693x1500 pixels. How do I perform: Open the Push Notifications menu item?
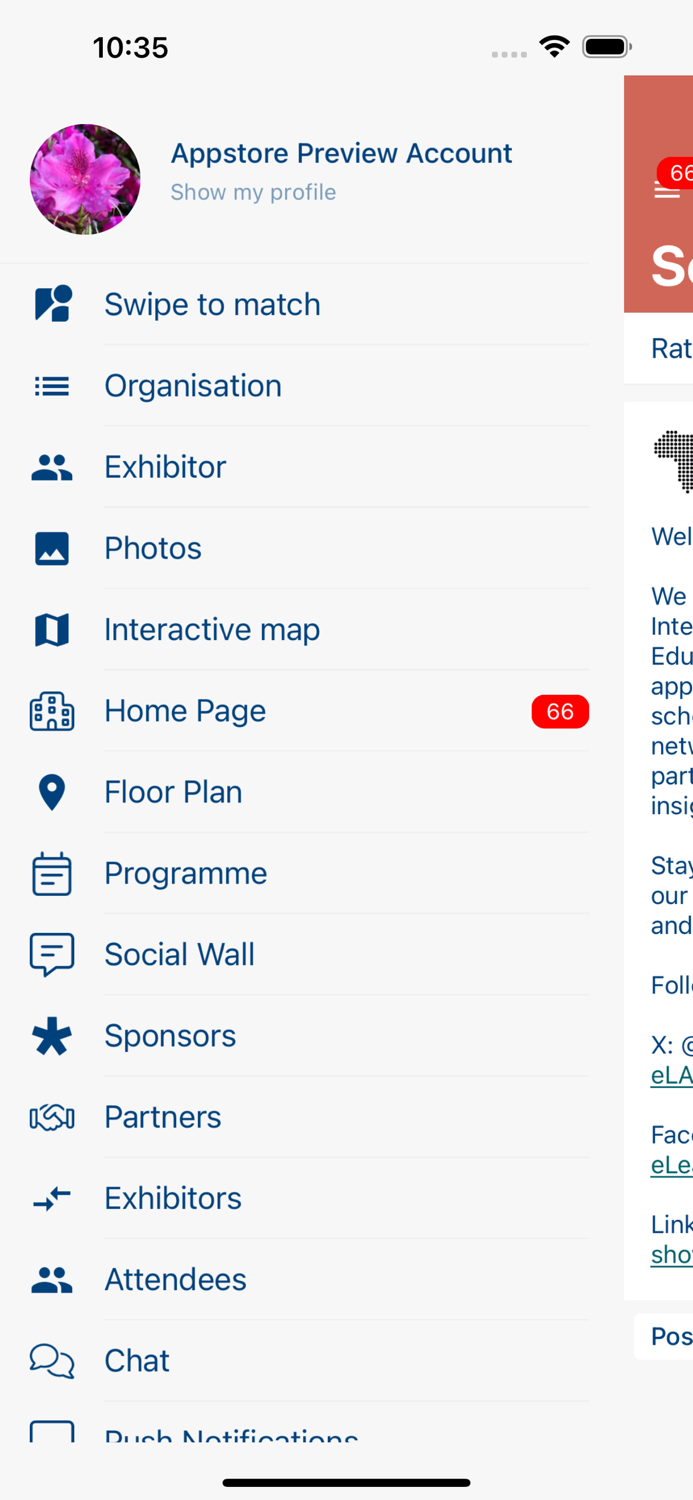[230, 1437]
